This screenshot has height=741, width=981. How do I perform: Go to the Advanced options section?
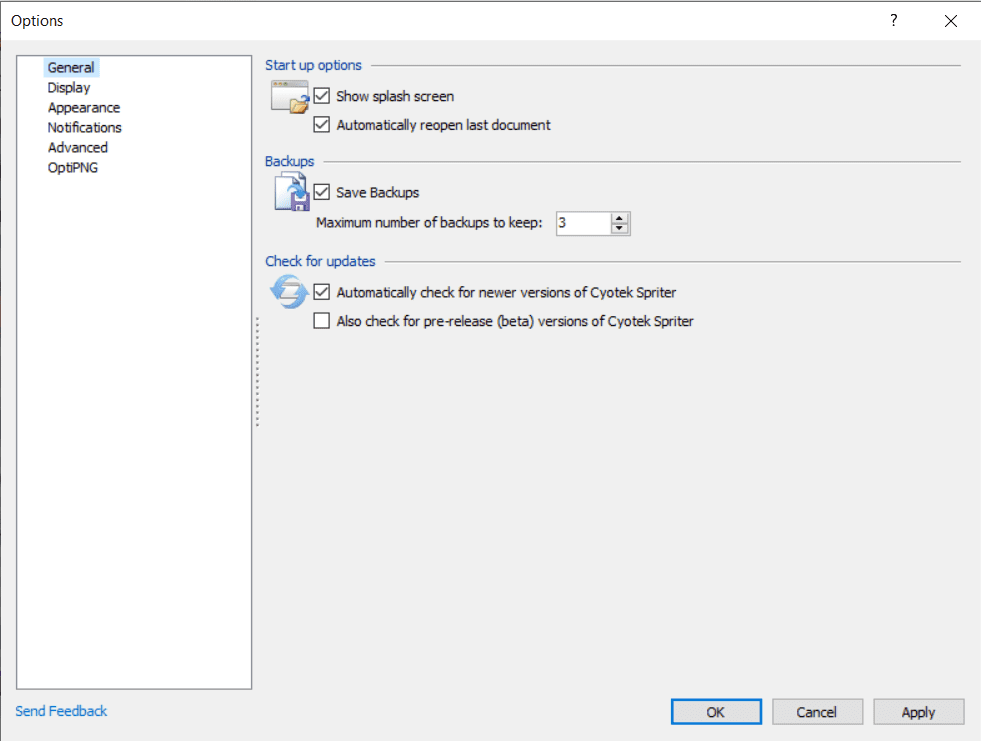coord(78,148)
